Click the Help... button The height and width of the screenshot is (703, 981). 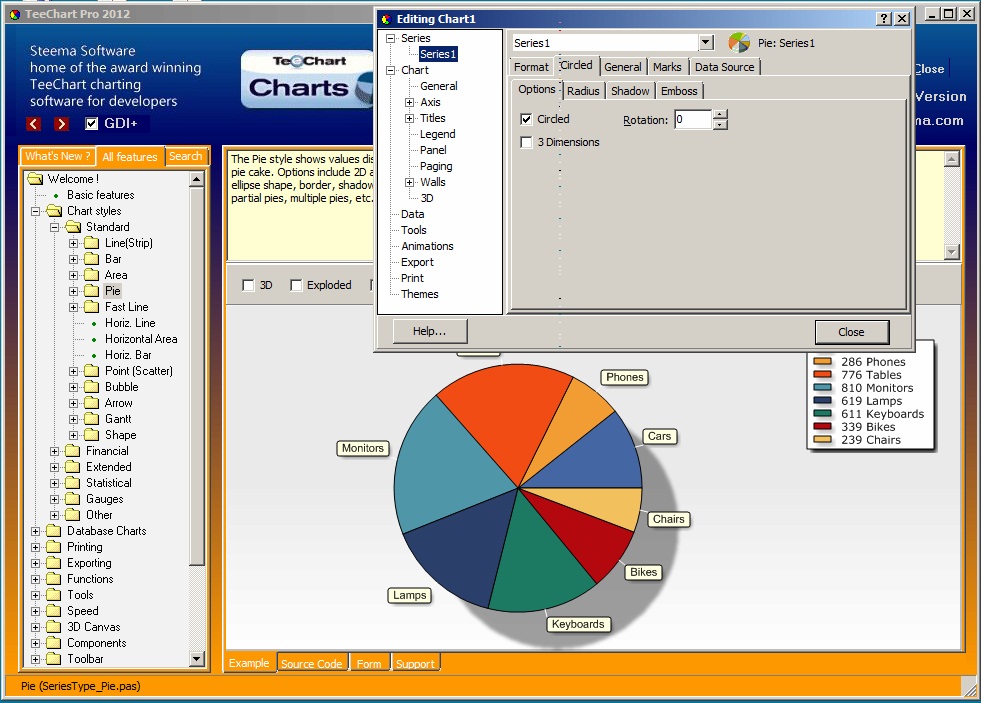(x=430, y=331)
